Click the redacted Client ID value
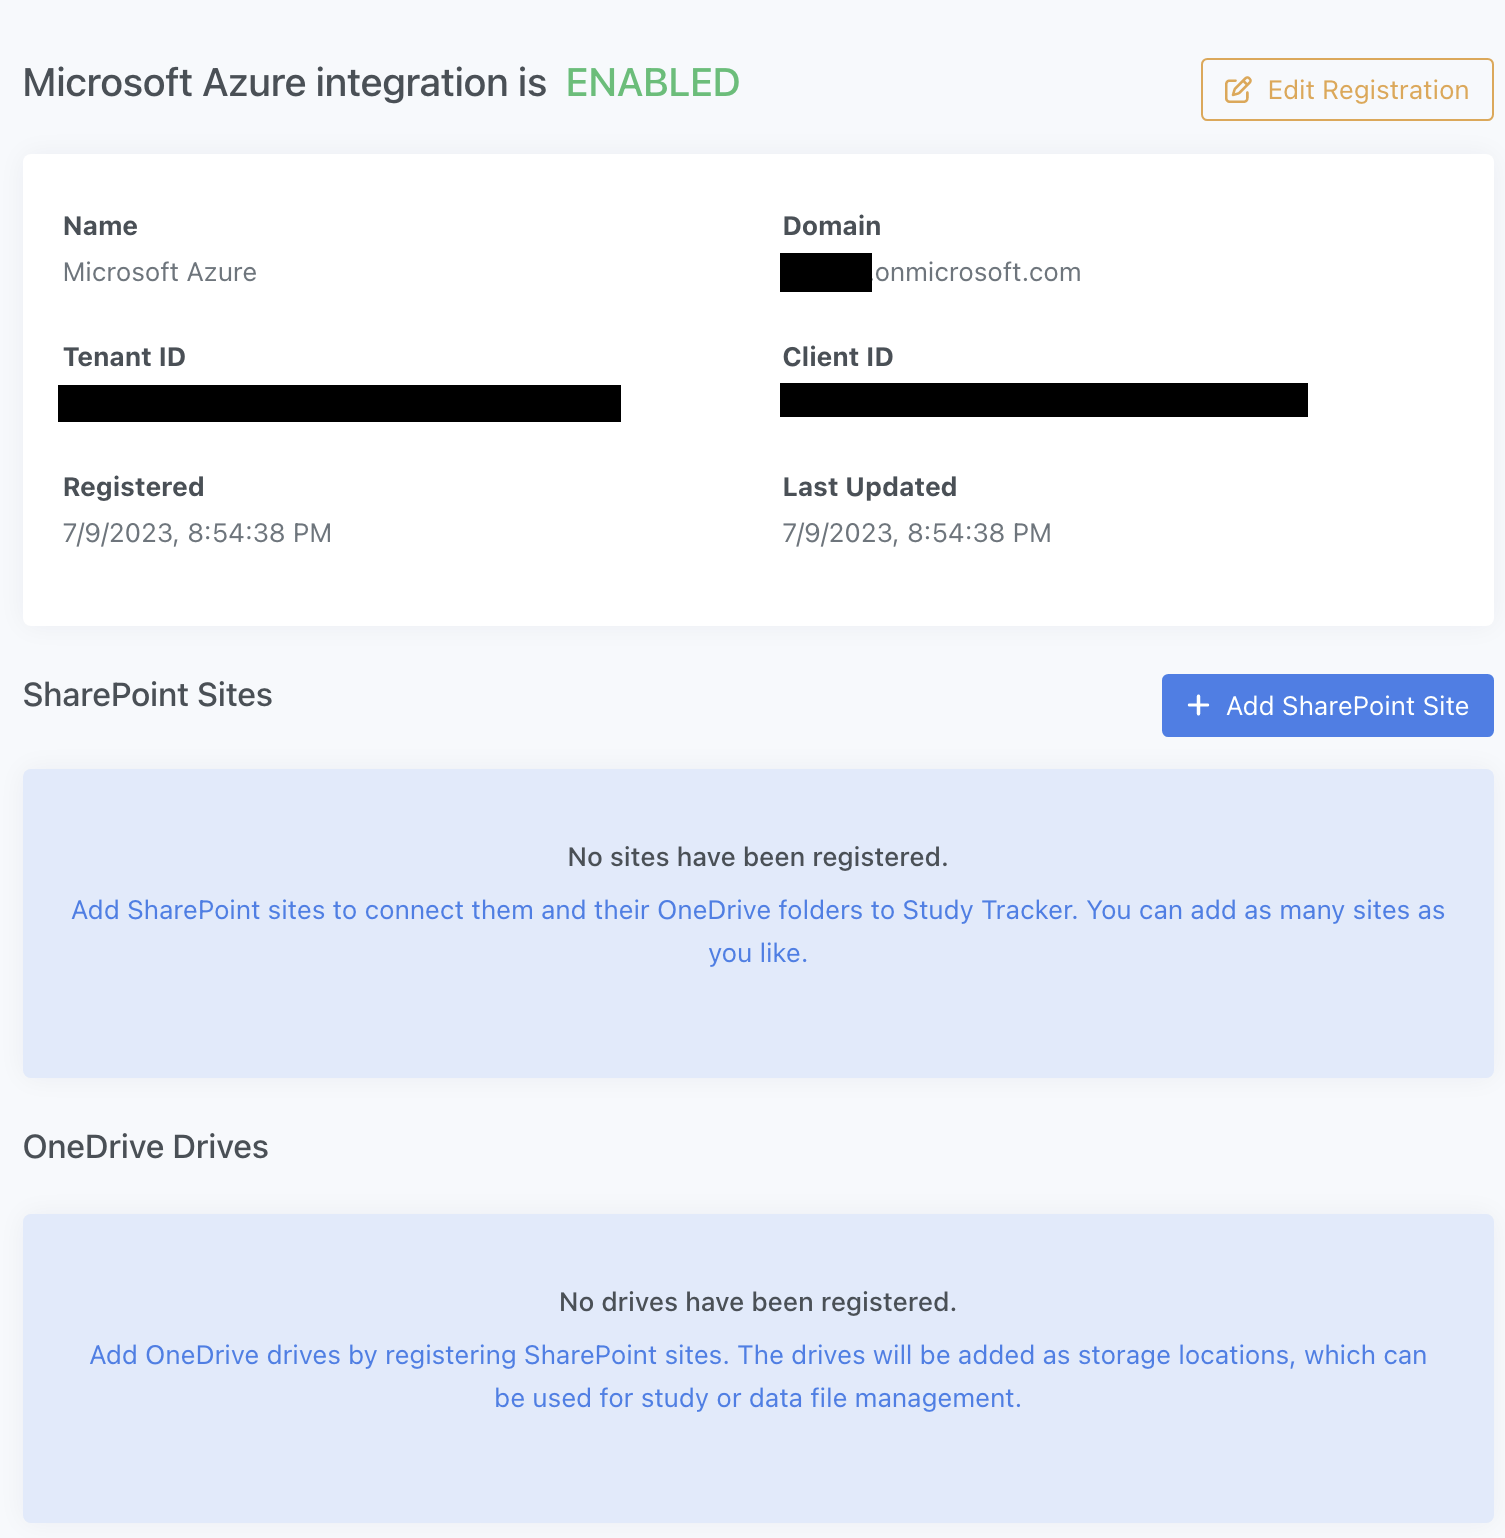The image size is (1505, 1538). coord(1043,400)
